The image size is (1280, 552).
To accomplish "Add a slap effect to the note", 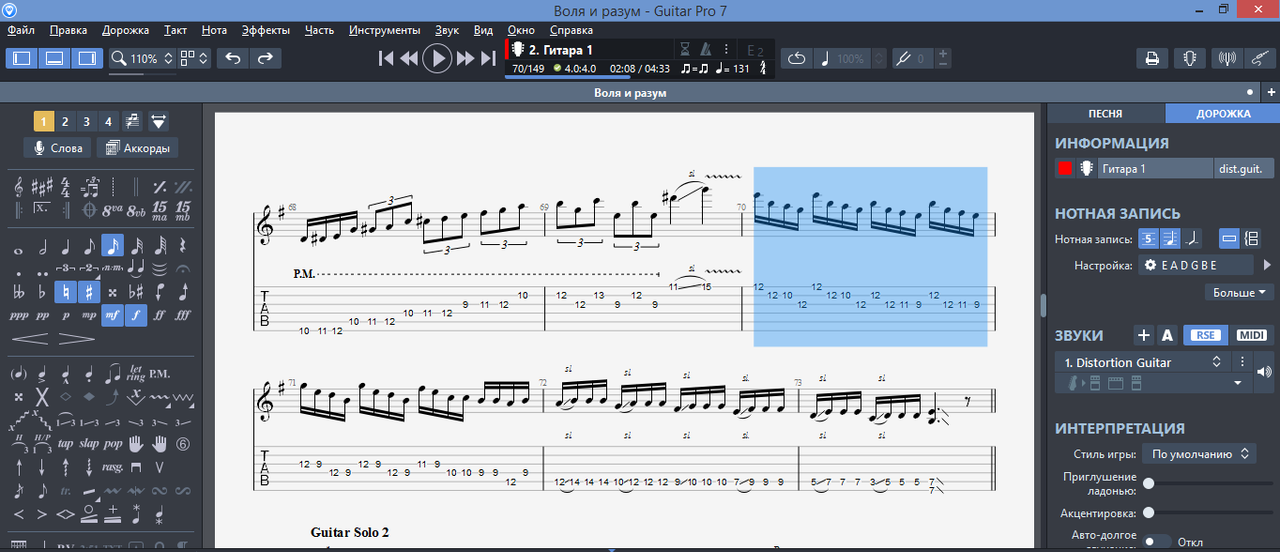I will pos(89,443).
